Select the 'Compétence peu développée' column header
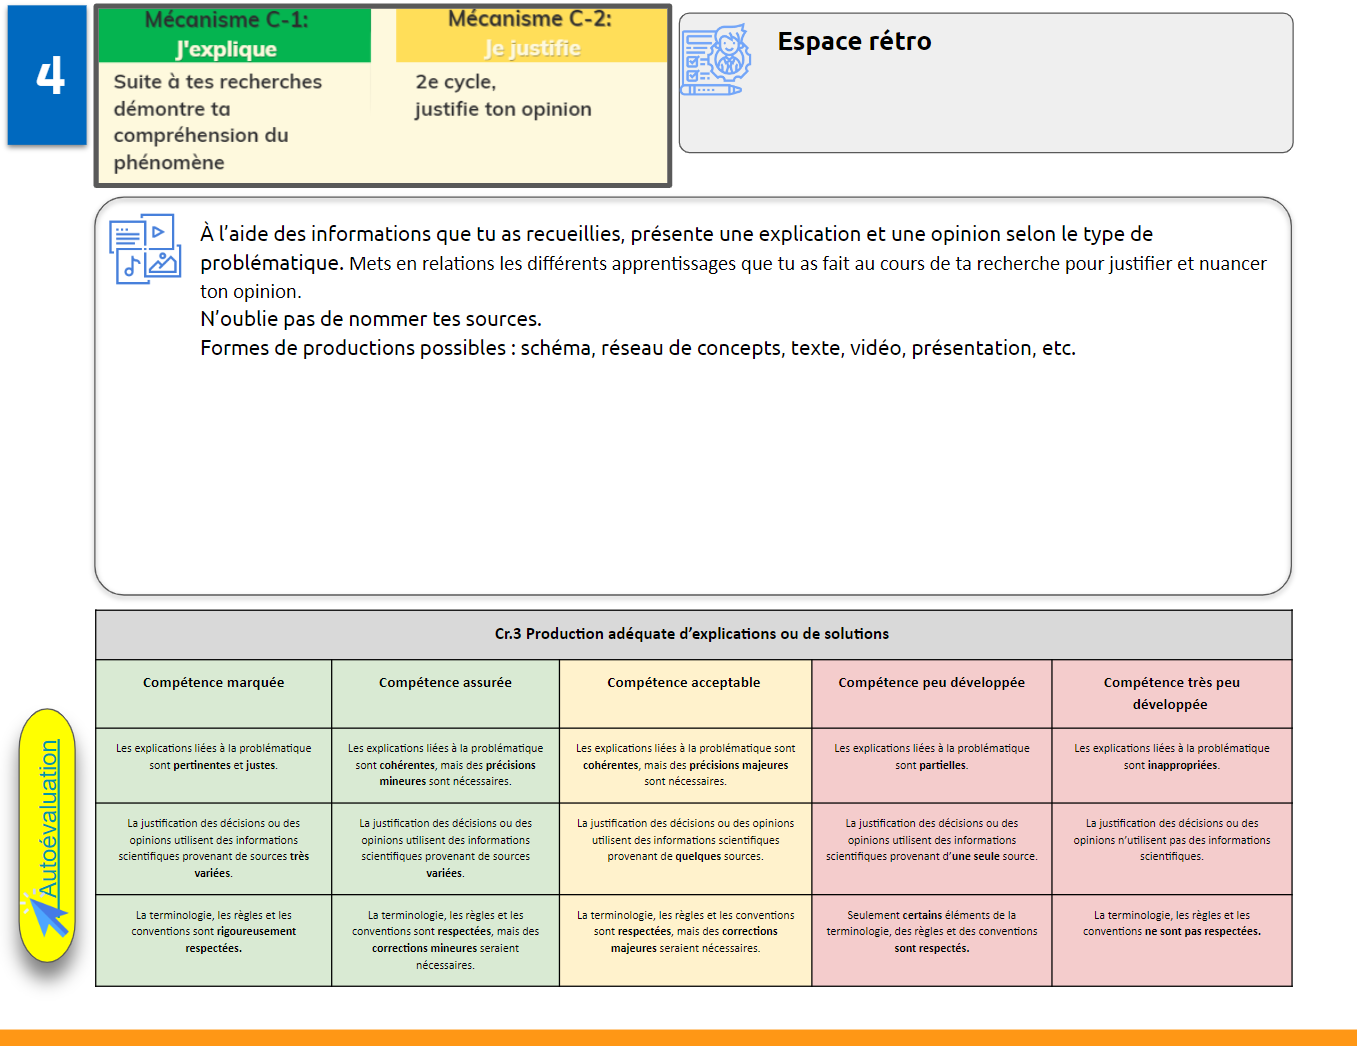1357x1046 pixels. pos(932,693)
